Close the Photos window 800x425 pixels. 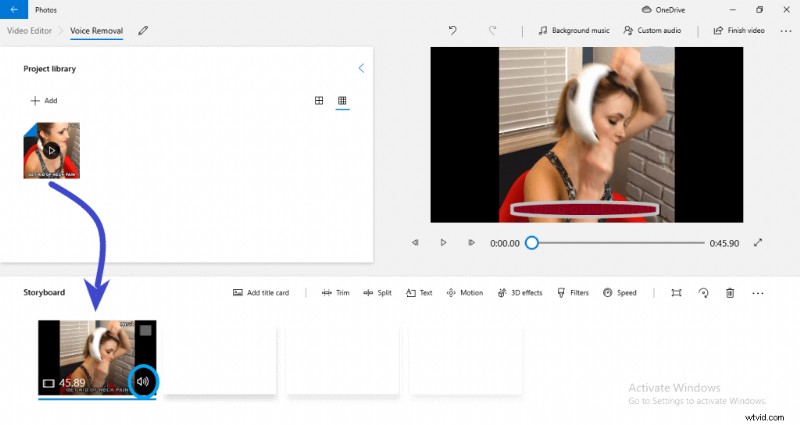786,10
